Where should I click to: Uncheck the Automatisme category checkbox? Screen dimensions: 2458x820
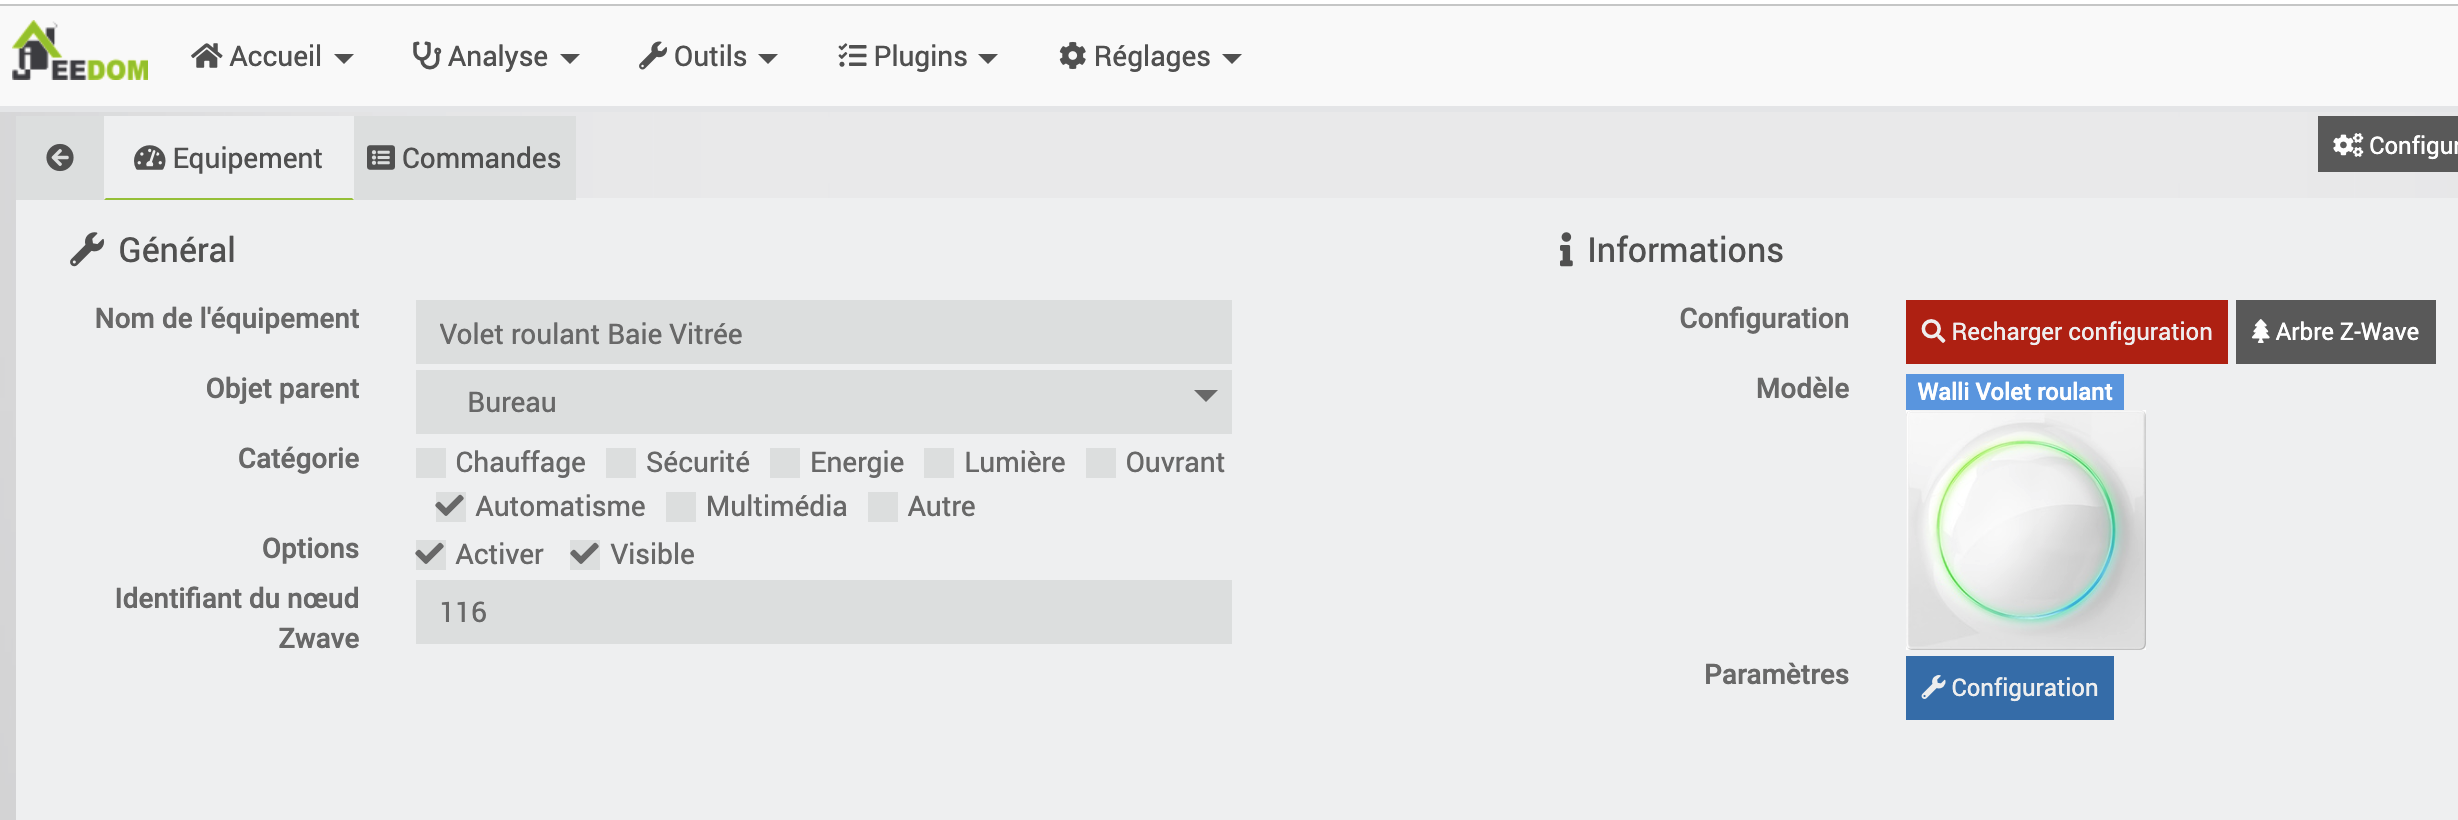click(450, 507)
